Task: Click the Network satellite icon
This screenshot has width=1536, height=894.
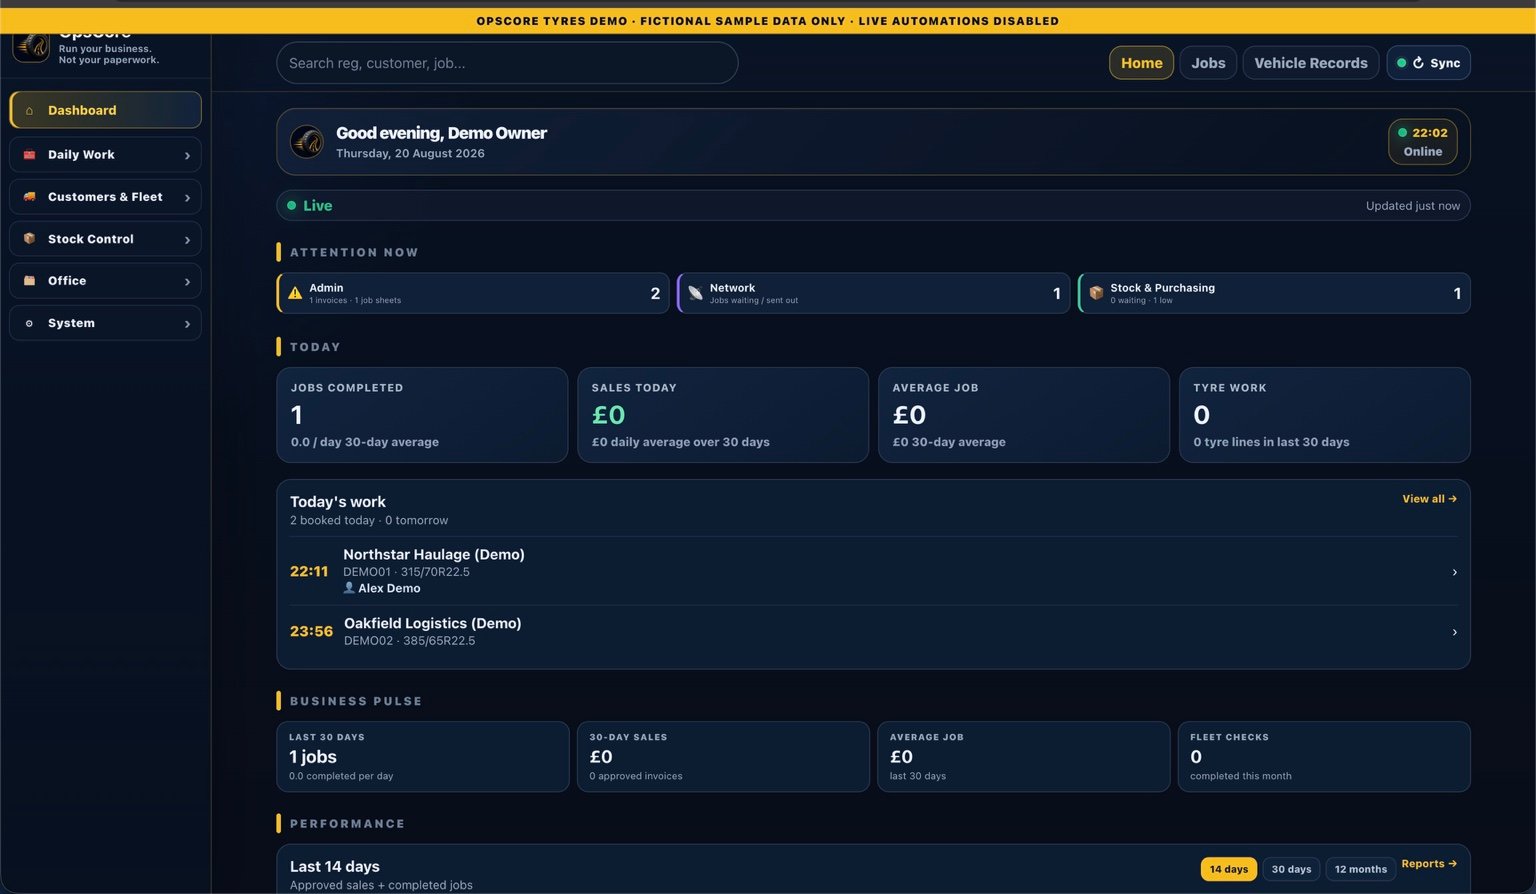Action: [x=695, y=293]
